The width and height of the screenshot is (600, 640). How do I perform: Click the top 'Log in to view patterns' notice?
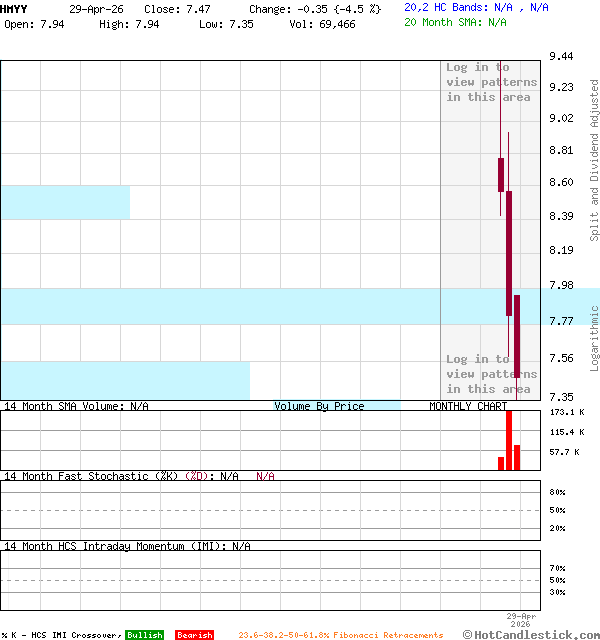click(491, 82)
